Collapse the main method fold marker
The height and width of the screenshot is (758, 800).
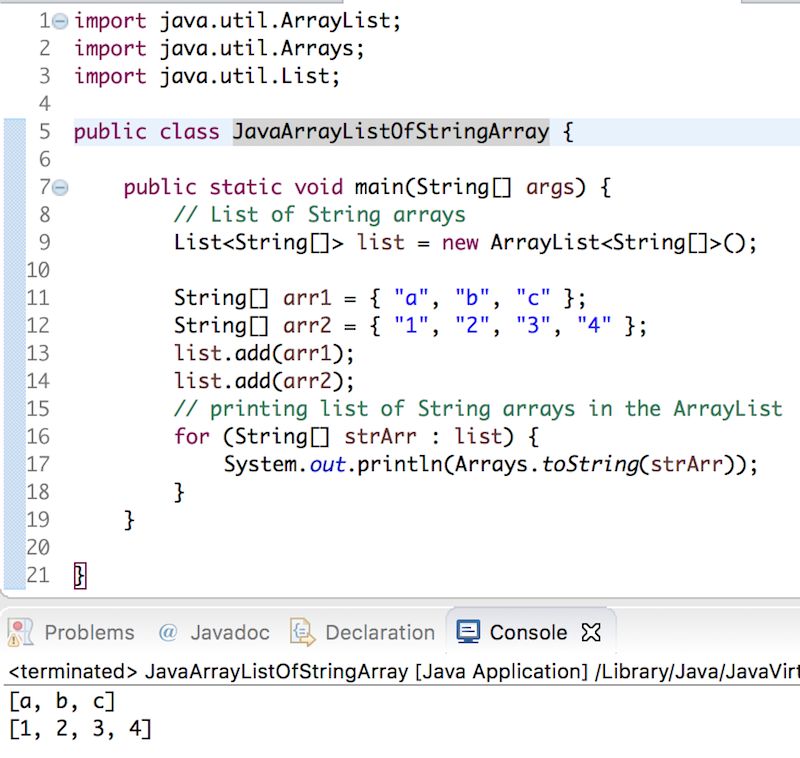pos(61,187)
